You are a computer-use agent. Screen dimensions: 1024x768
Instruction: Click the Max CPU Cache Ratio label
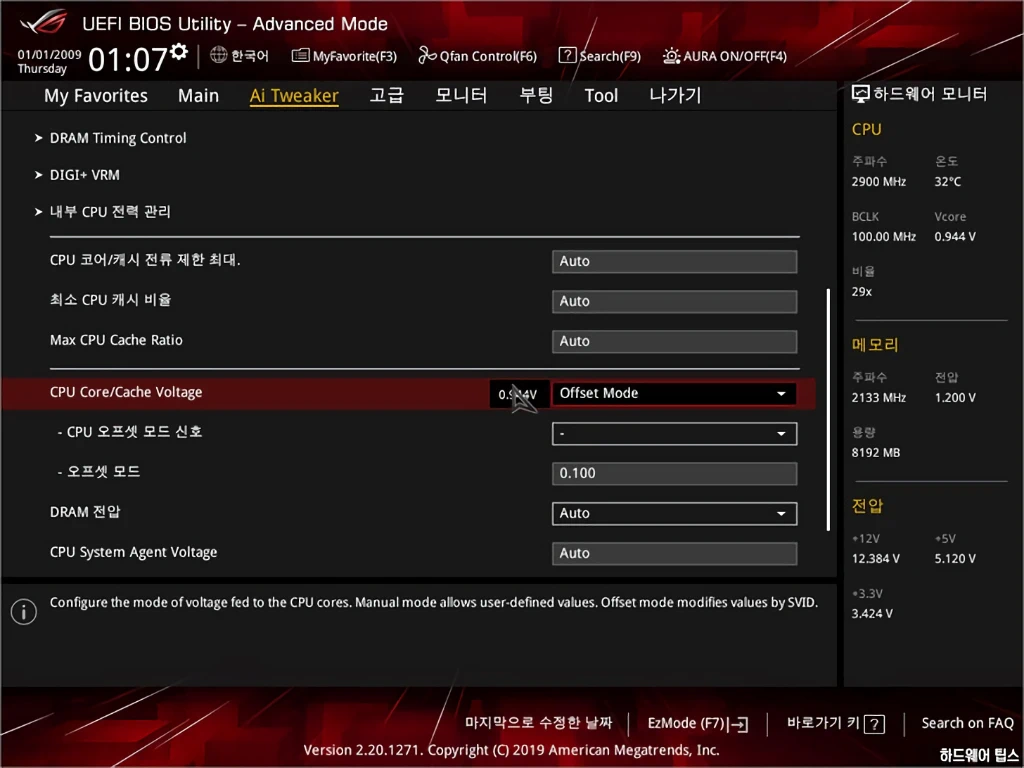[x=116, y=340]
